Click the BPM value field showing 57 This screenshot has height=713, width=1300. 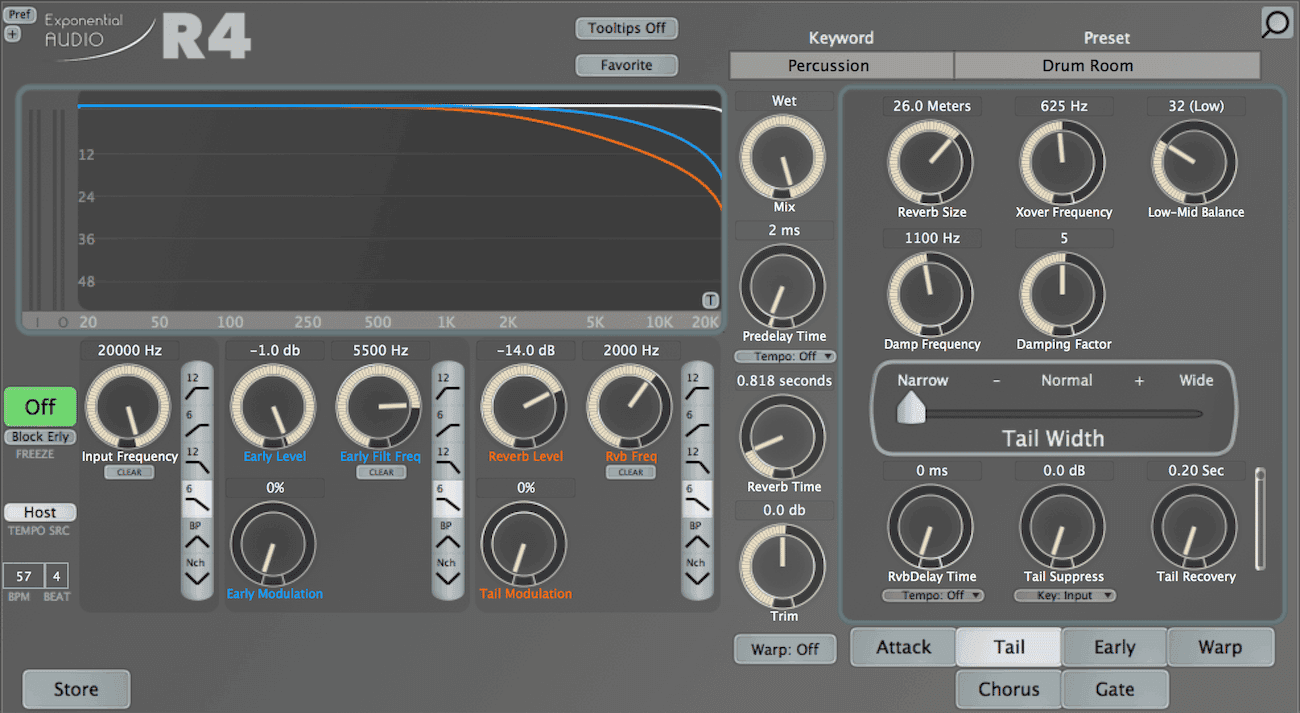(x=23, y=576)
